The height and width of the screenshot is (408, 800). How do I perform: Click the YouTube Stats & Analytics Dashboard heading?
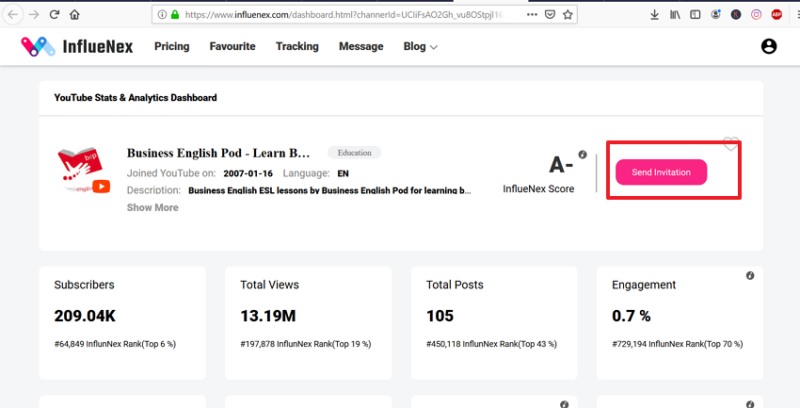135,97
